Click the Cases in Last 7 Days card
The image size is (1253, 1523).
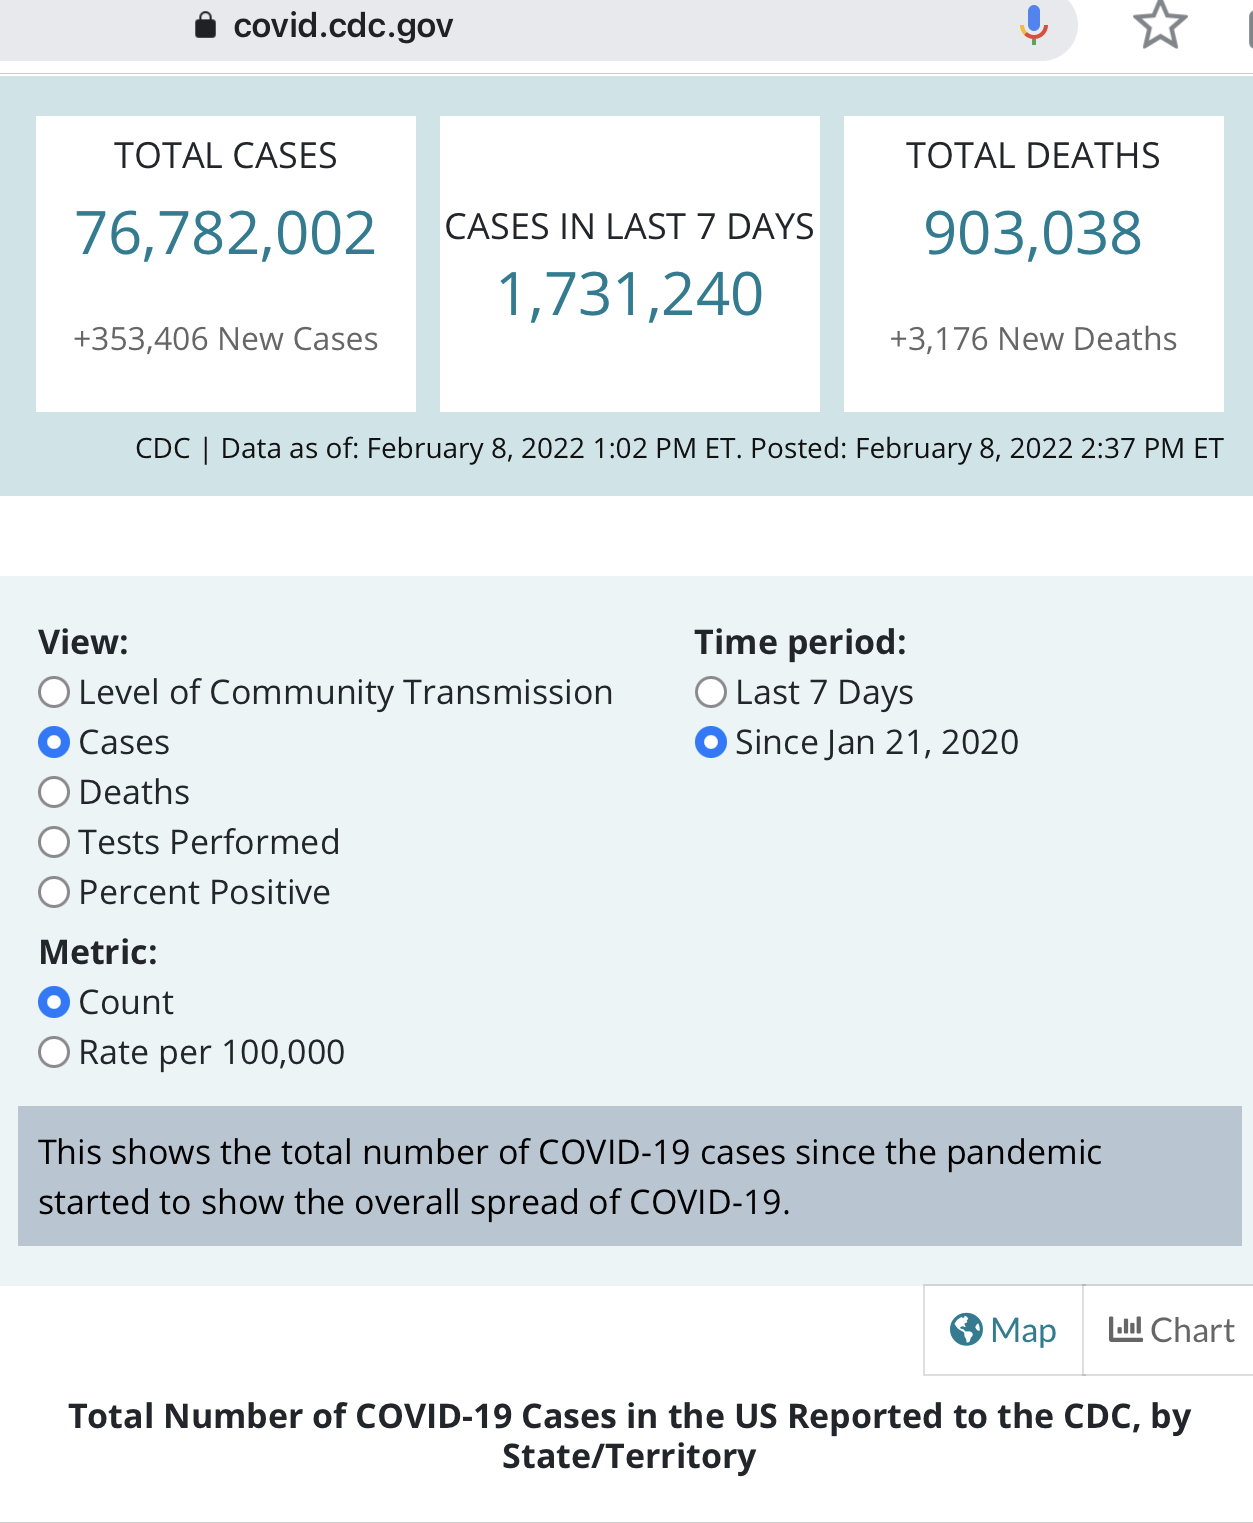630,264
